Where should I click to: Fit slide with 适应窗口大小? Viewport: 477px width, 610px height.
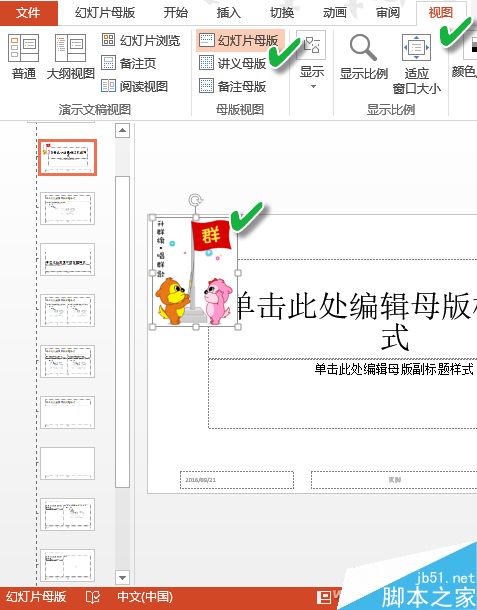(x=416, y=64)
